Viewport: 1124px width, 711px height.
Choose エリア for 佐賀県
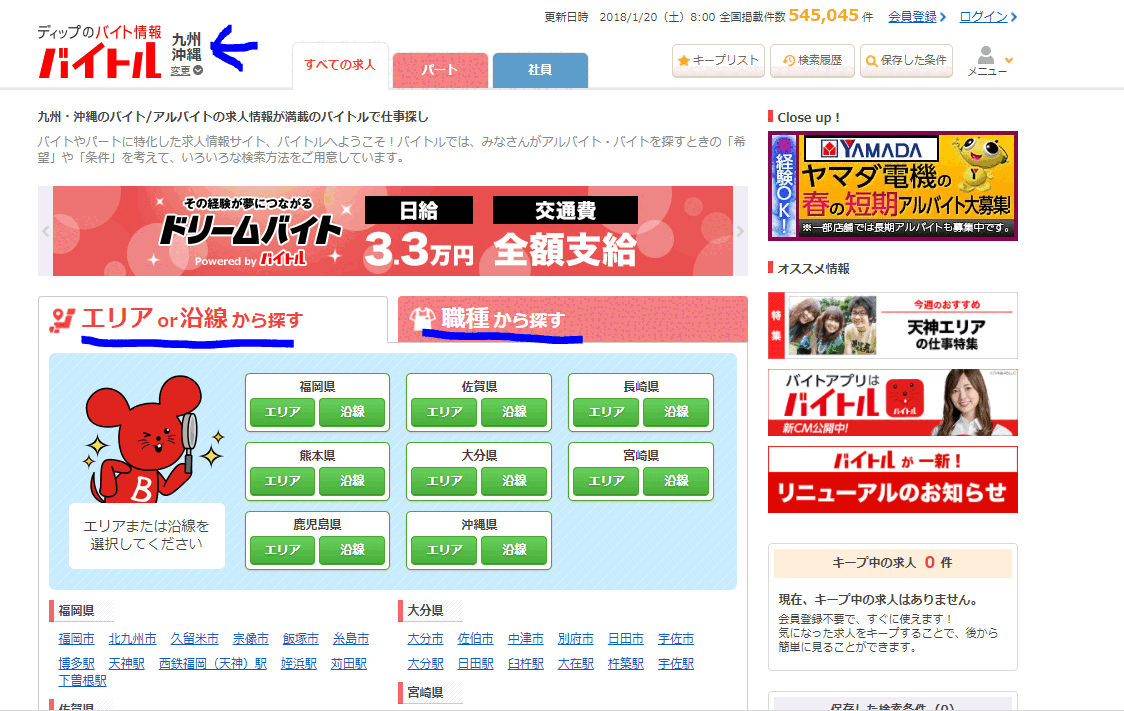[444, 412]
